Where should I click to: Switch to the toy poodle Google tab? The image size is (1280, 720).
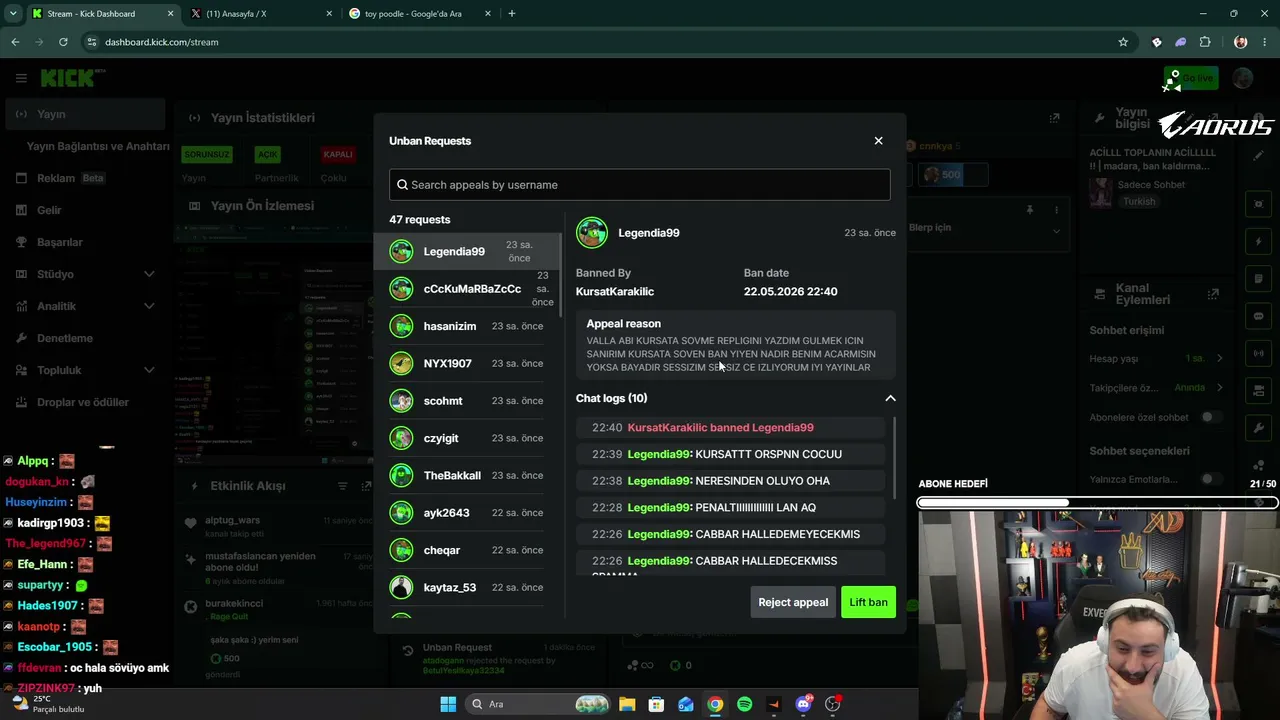pos(420,14)
